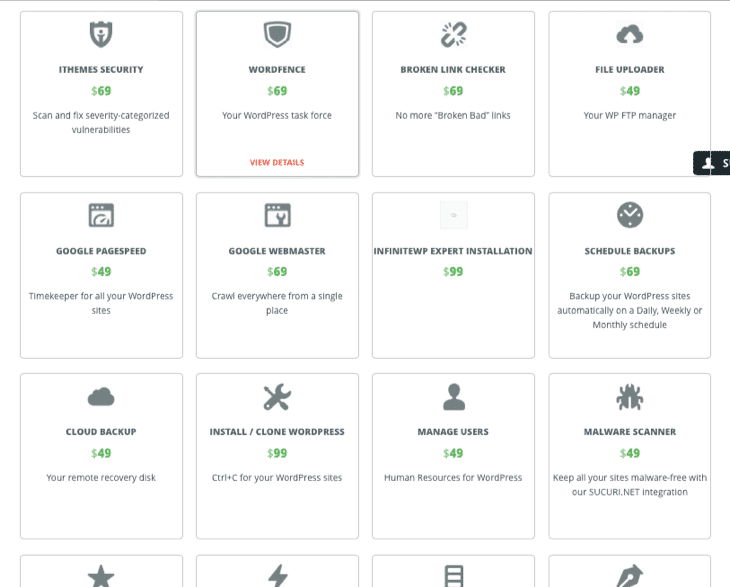Click the $69 price under iThemes Security
The width and height of the screenshot is (730, 587).
click(x=101, y=91)
